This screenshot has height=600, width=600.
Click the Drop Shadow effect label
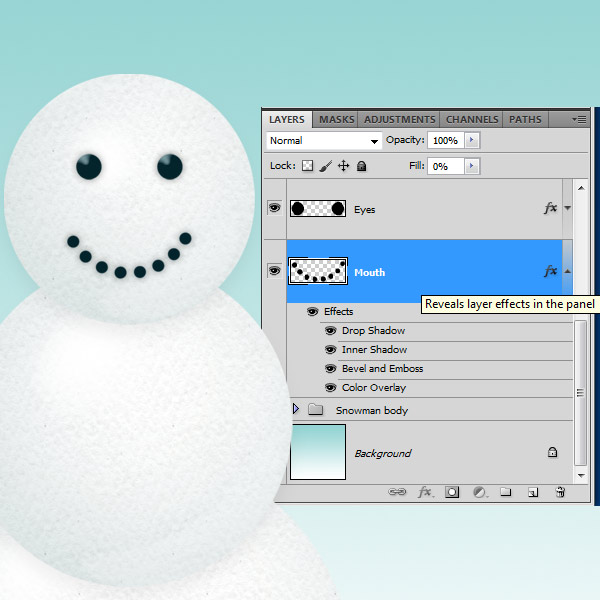coord(373,331)
